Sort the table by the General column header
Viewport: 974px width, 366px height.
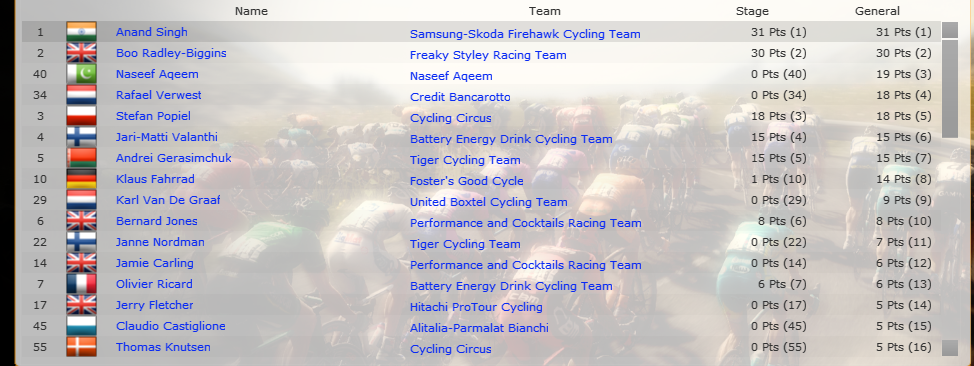pyautogui.click(x=877, y=11)
